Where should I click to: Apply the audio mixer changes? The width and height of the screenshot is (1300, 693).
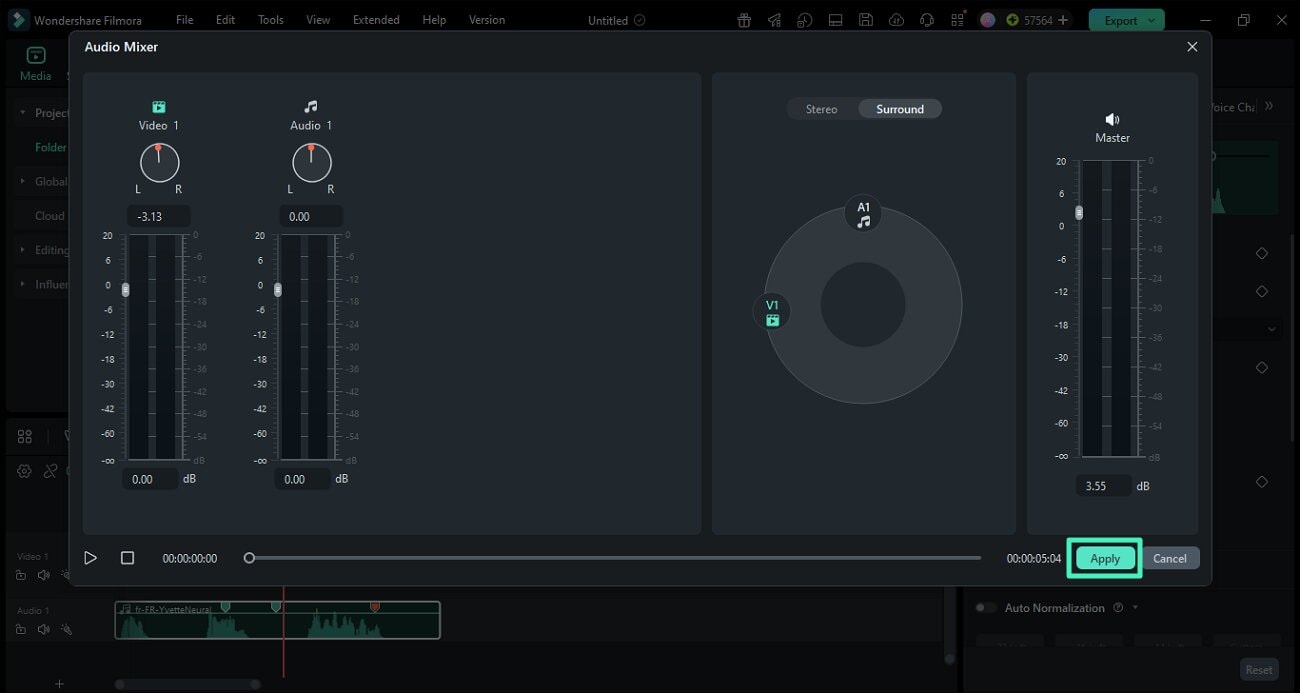[x=1105, y=559]
